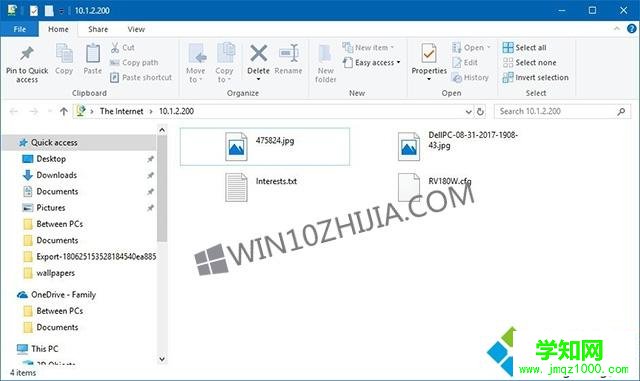The image size is (640, 381).
Task: Open the Quick Access Toolbar customize arrow
Action: point(62,11)
